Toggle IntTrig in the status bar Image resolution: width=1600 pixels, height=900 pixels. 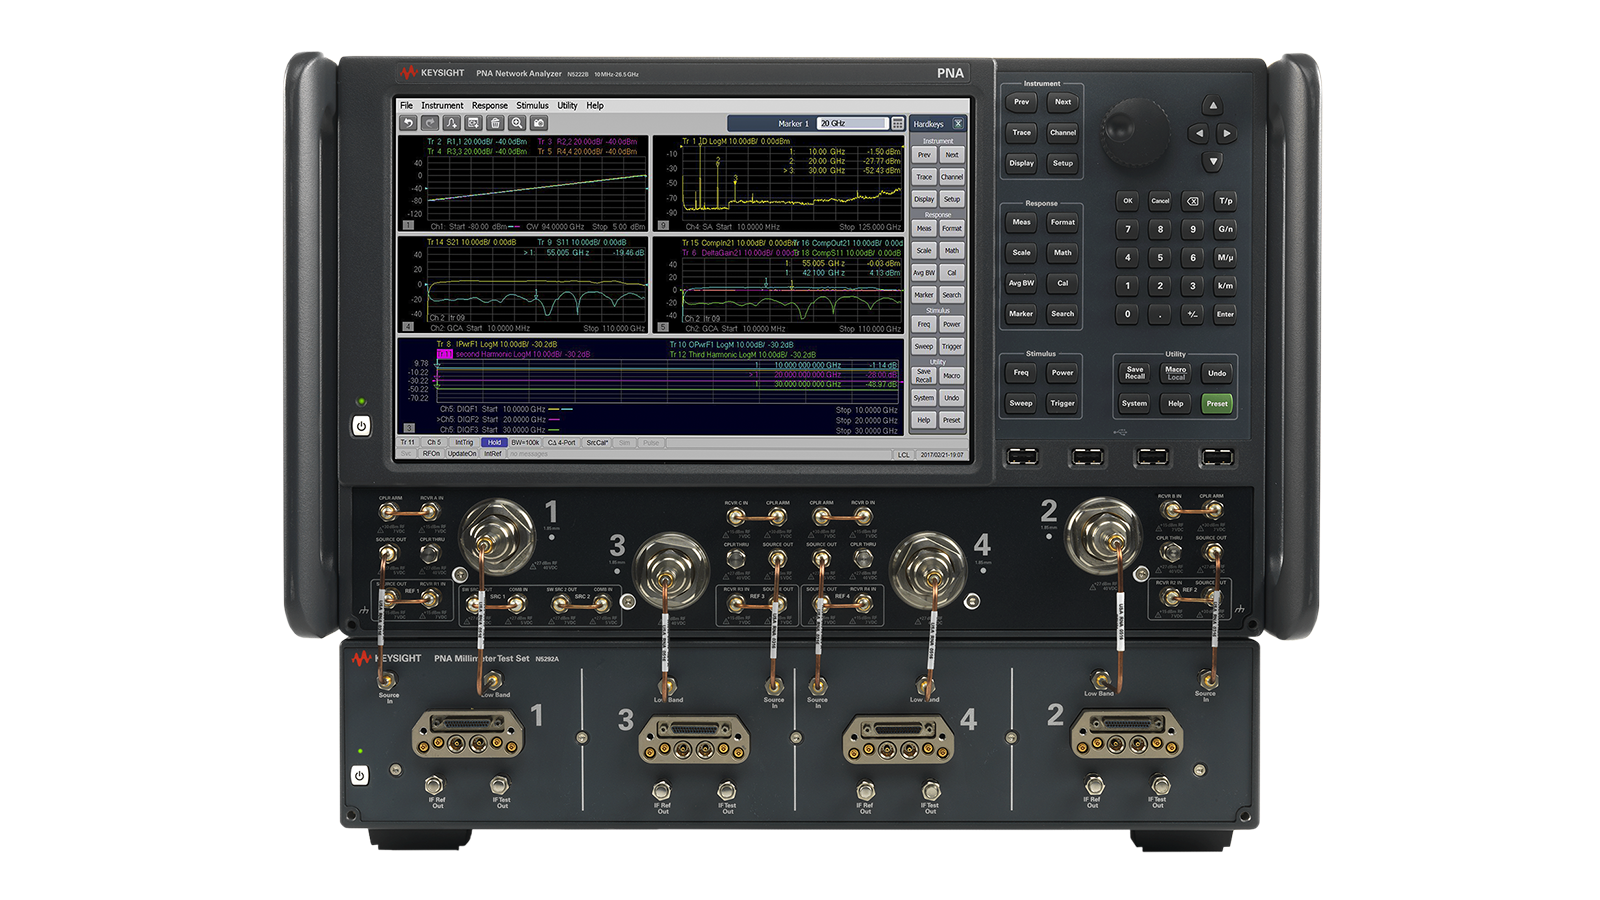tap(464, 442)
